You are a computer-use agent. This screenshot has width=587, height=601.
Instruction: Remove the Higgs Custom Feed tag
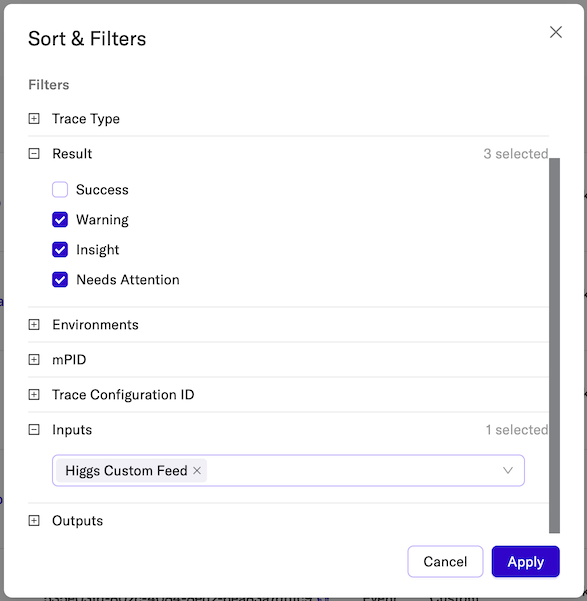197,470
